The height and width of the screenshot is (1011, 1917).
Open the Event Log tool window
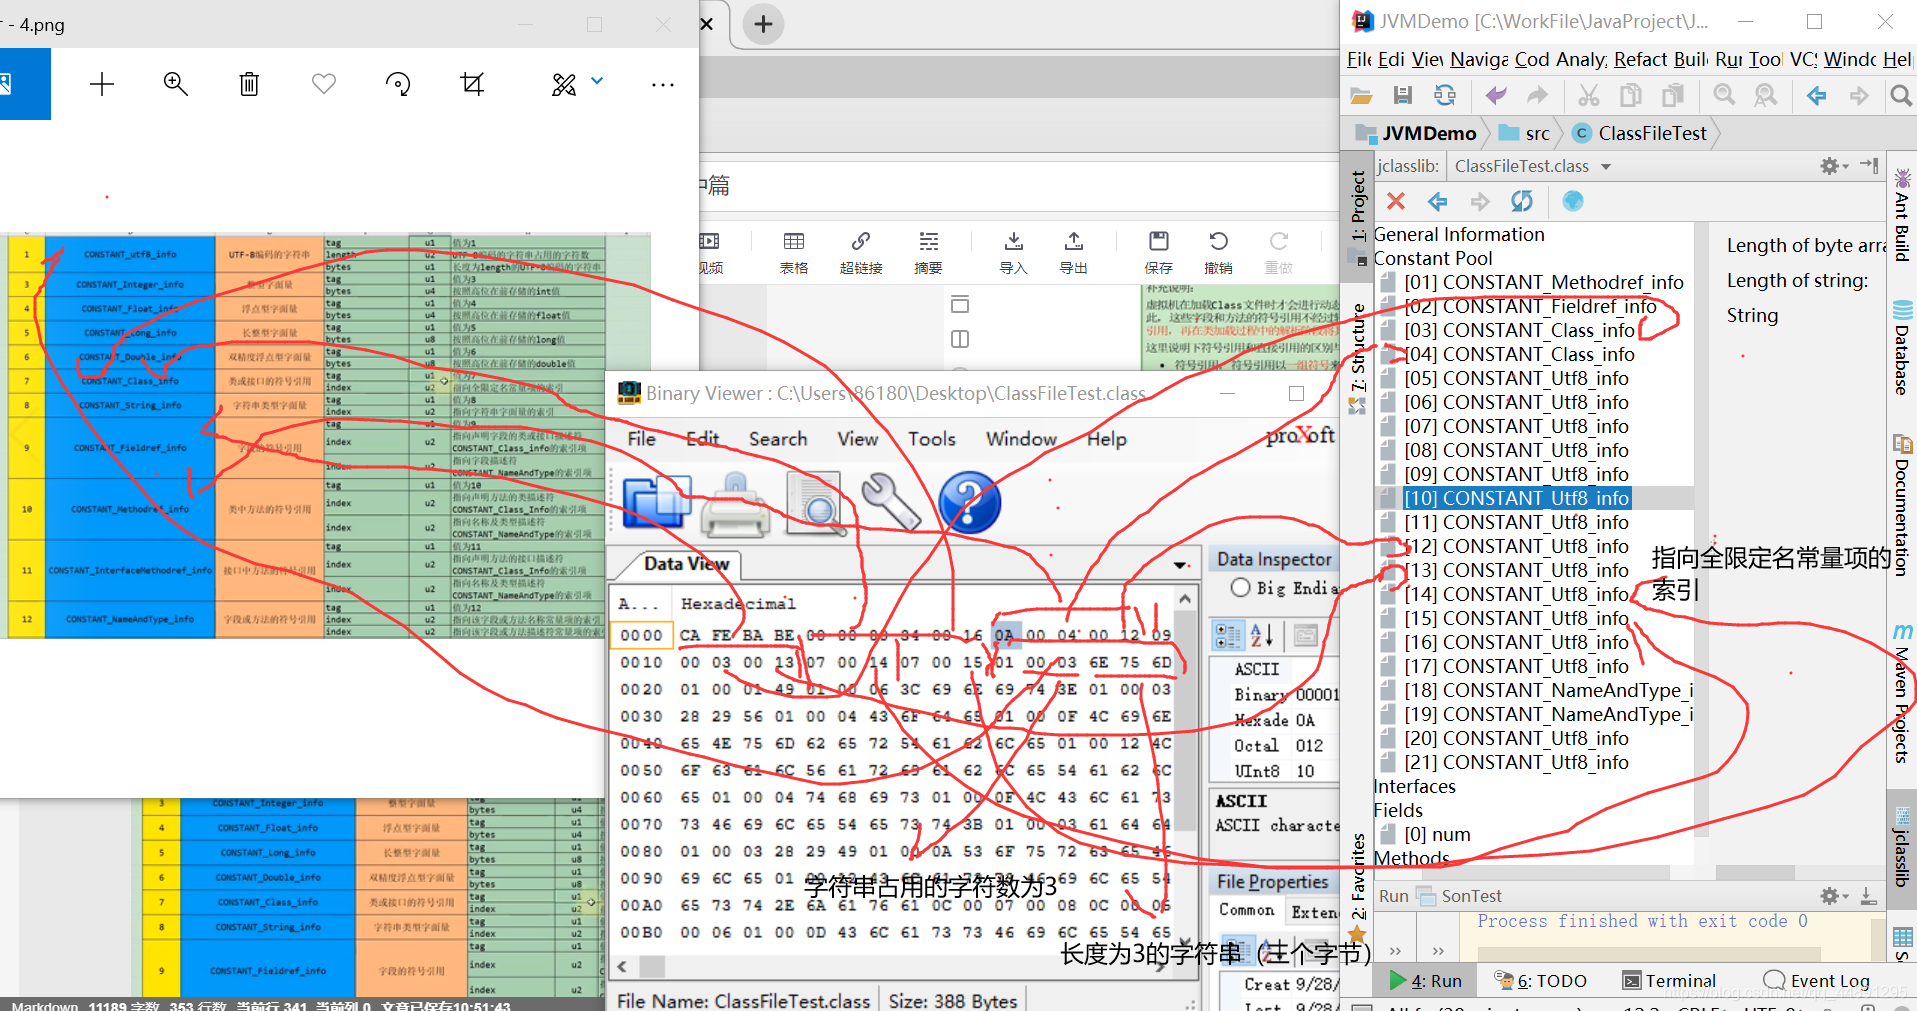(x=1817, y=981)
